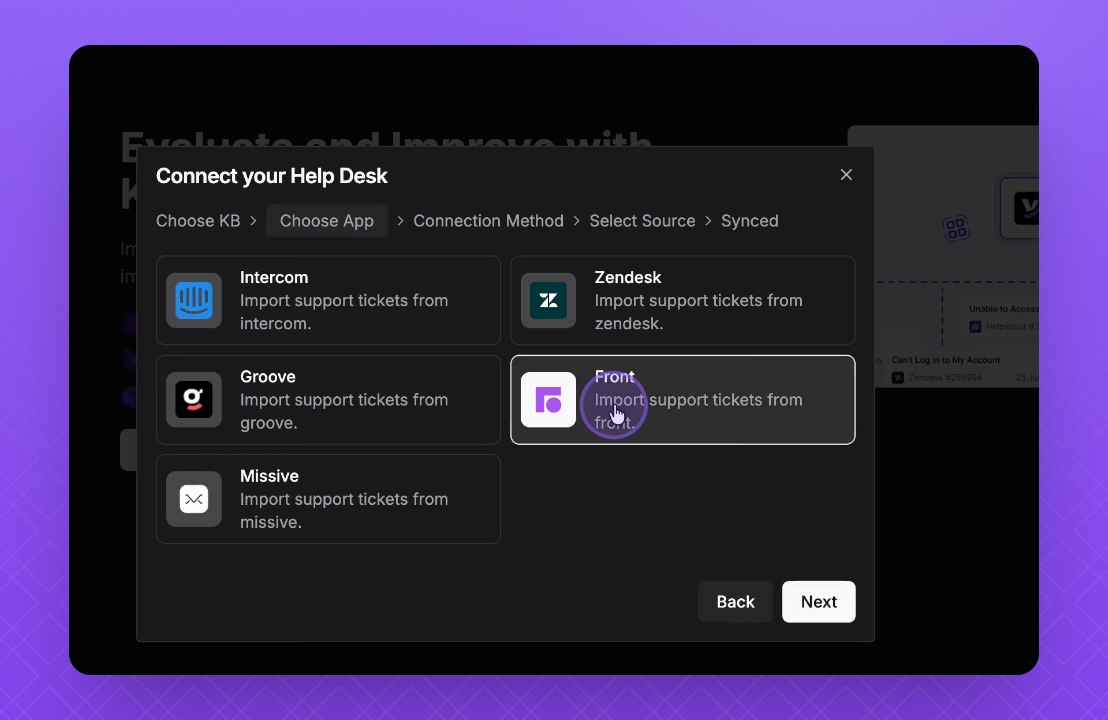The height and width of the screenshot is (720, 1108).
Task: Click the chevron after Choose KB
Action: click(x=253, y=221)
